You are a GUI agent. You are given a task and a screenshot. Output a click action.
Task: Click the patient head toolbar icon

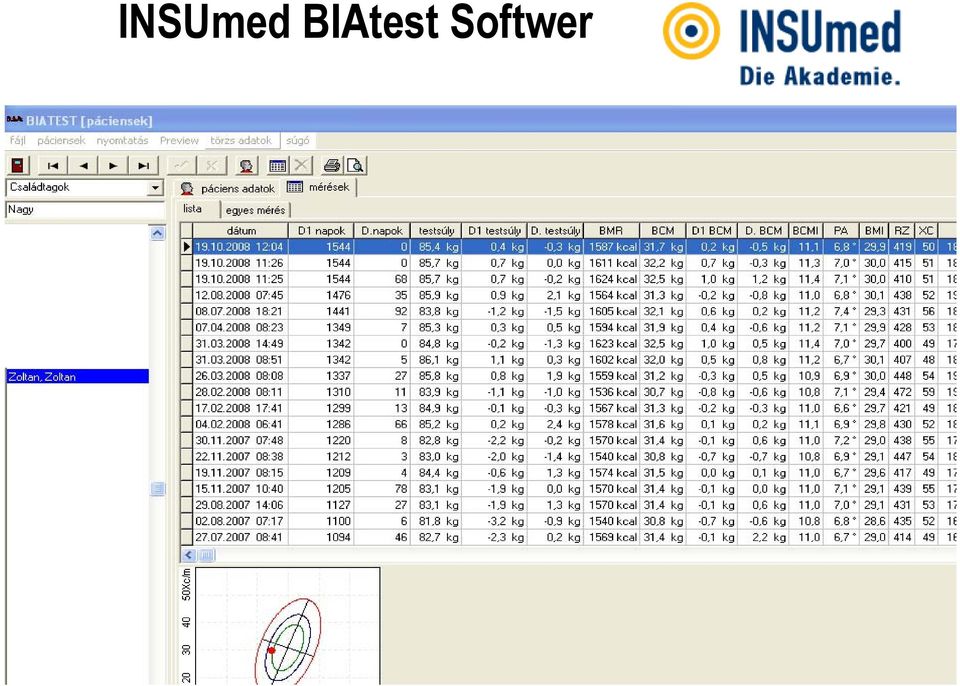point(247,165)
